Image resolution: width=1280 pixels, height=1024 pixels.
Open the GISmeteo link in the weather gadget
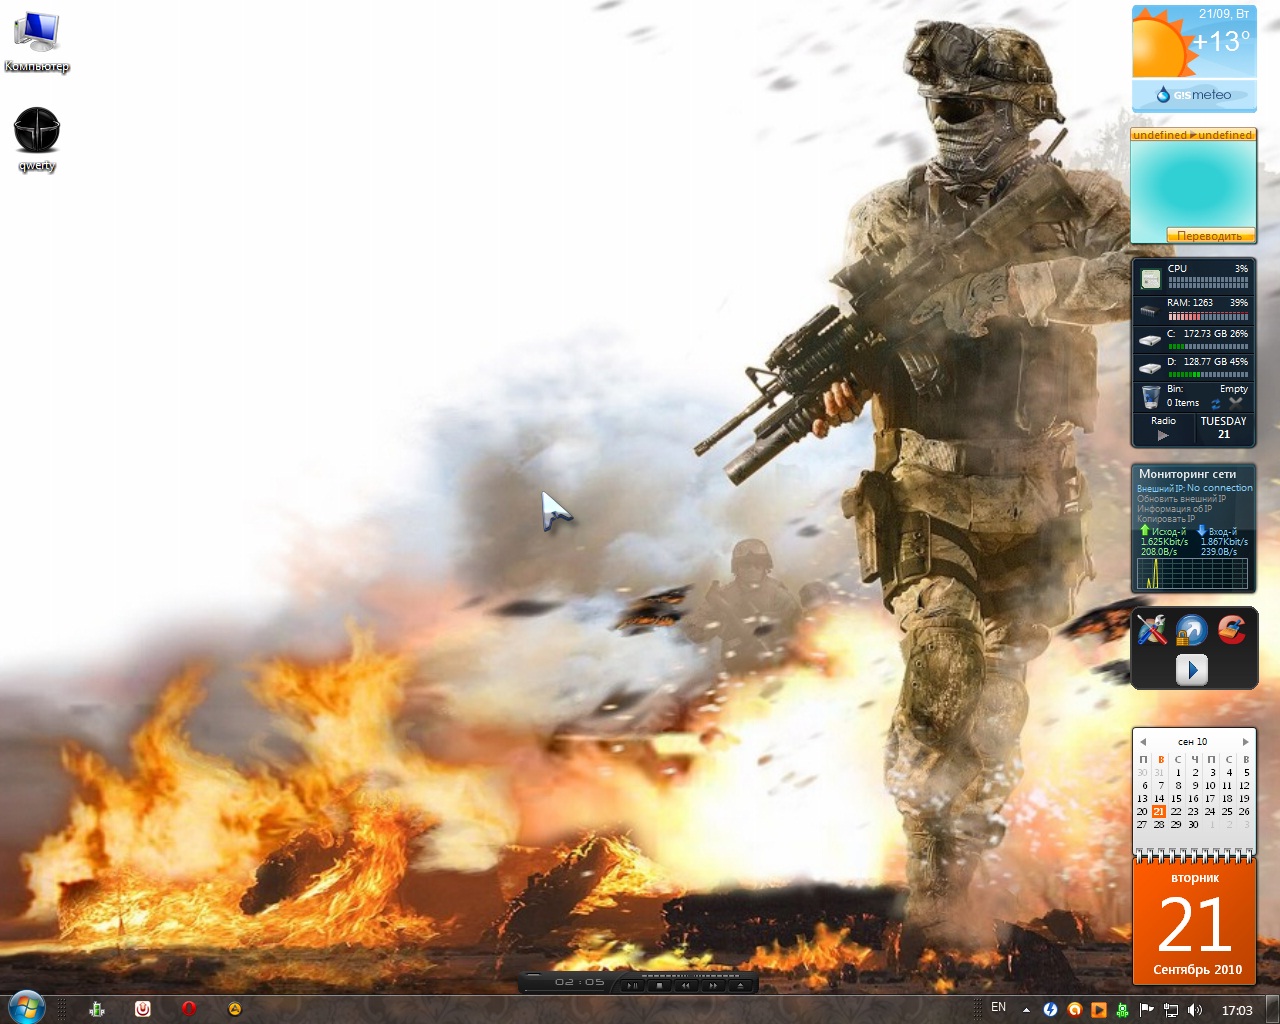1194,95
